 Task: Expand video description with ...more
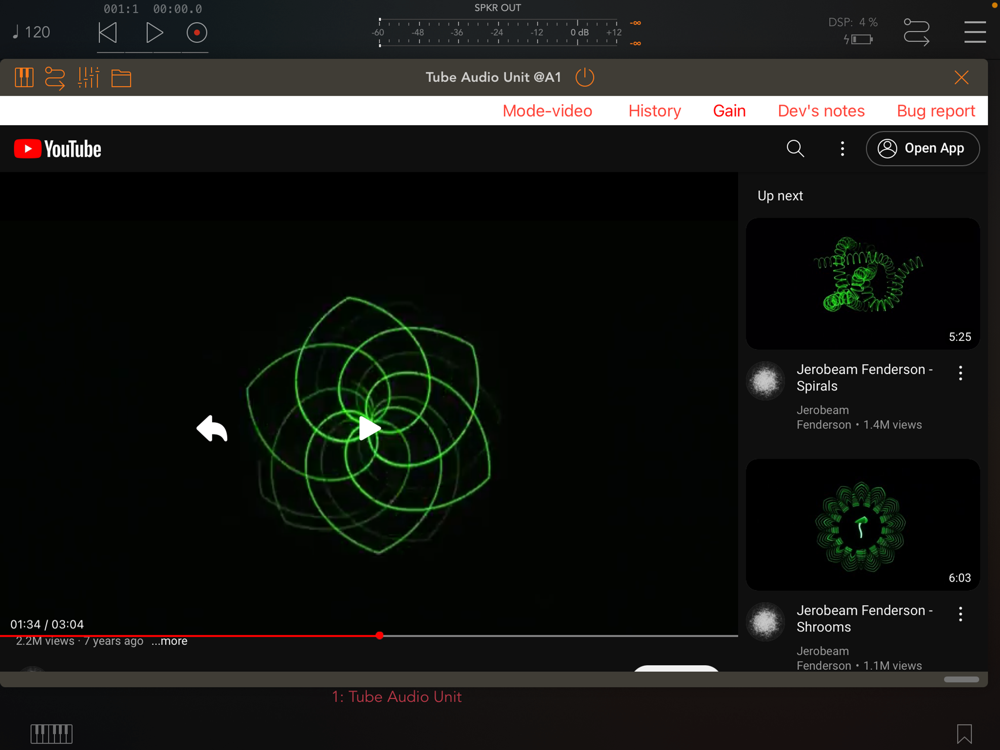pos(170,641)
